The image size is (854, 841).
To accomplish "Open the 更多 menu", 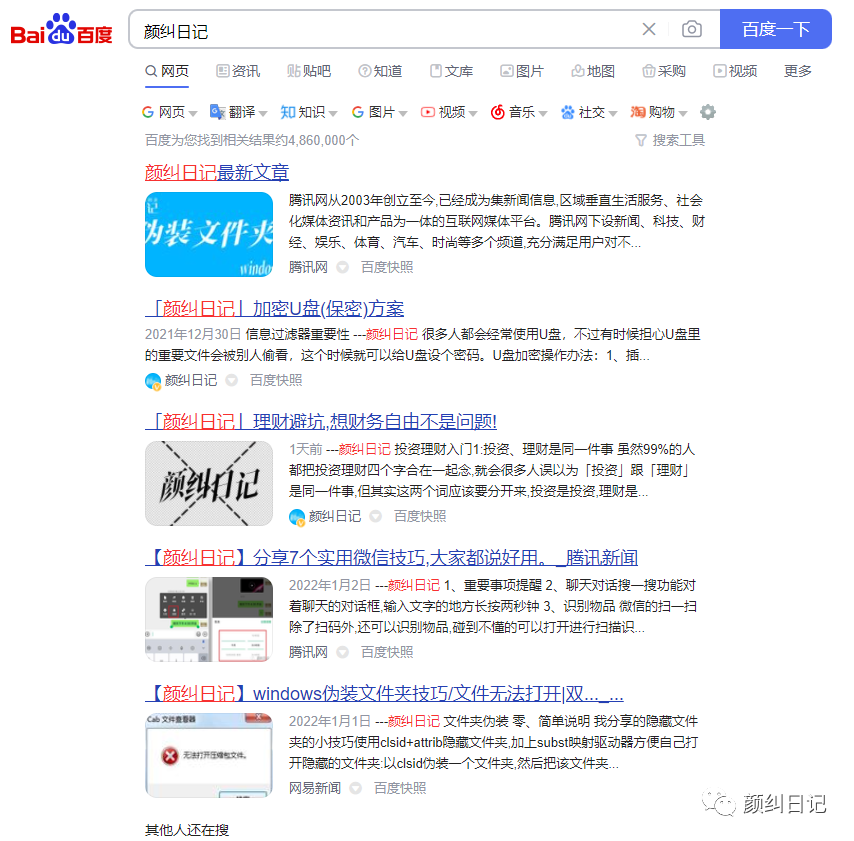I will pos(797,71).
